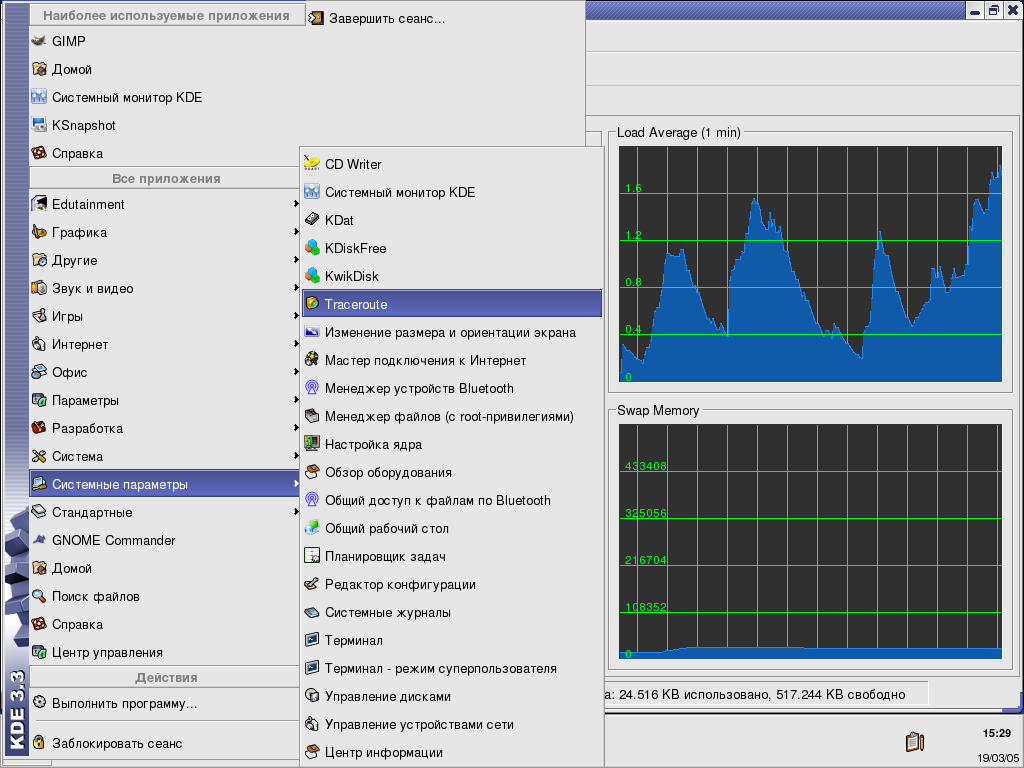The height and width of the screenshot is (768, 1024).
Task: Launch Терминал - режим суперпользователя
Action: (451, 669)
